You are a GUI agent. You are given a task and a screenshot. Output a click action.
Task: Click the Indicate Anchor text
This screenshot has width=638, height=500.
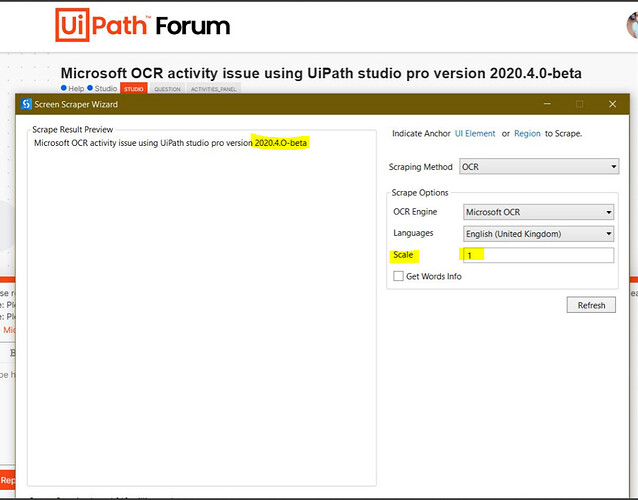point(421,133)
